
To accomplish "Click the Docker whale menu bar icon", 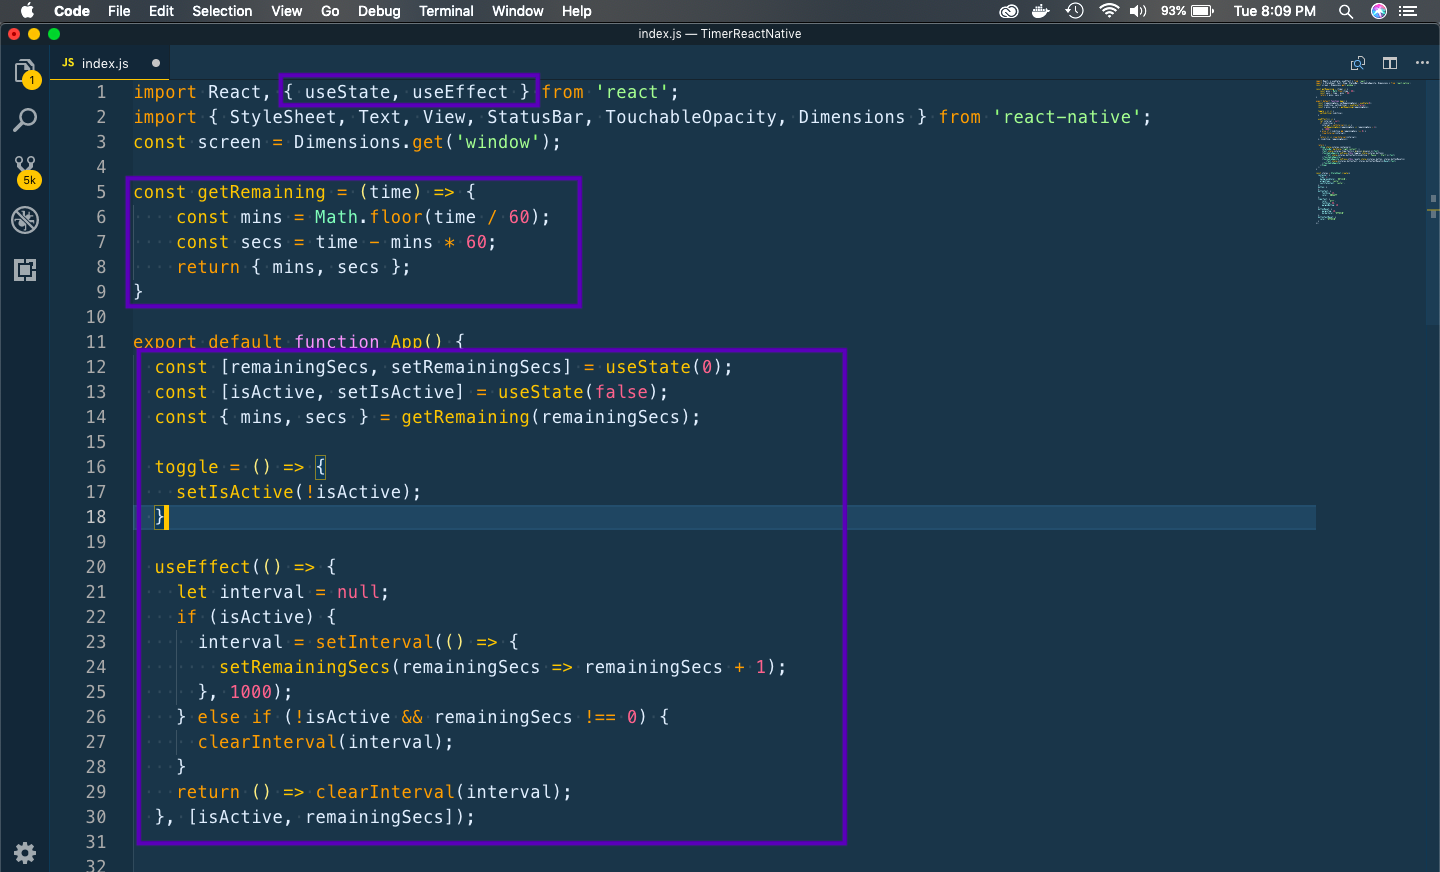I will [1041, 11].
